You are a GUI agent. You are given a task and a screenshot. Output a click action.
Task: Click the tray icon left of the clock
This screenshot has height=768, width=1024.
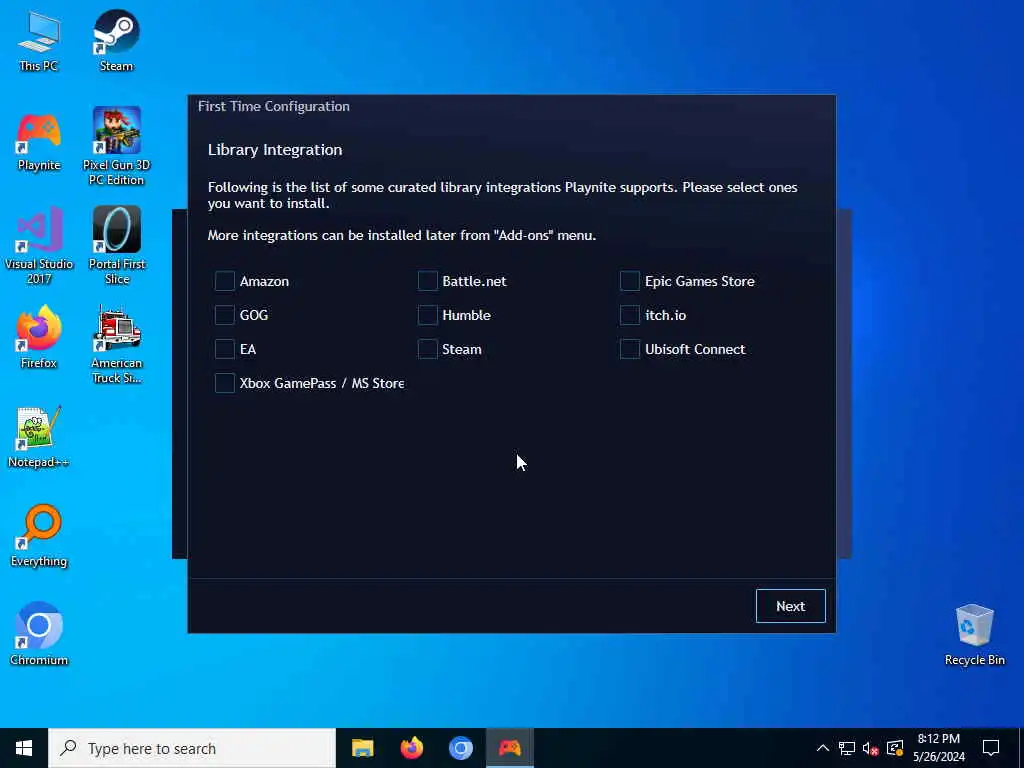point(895,748)
